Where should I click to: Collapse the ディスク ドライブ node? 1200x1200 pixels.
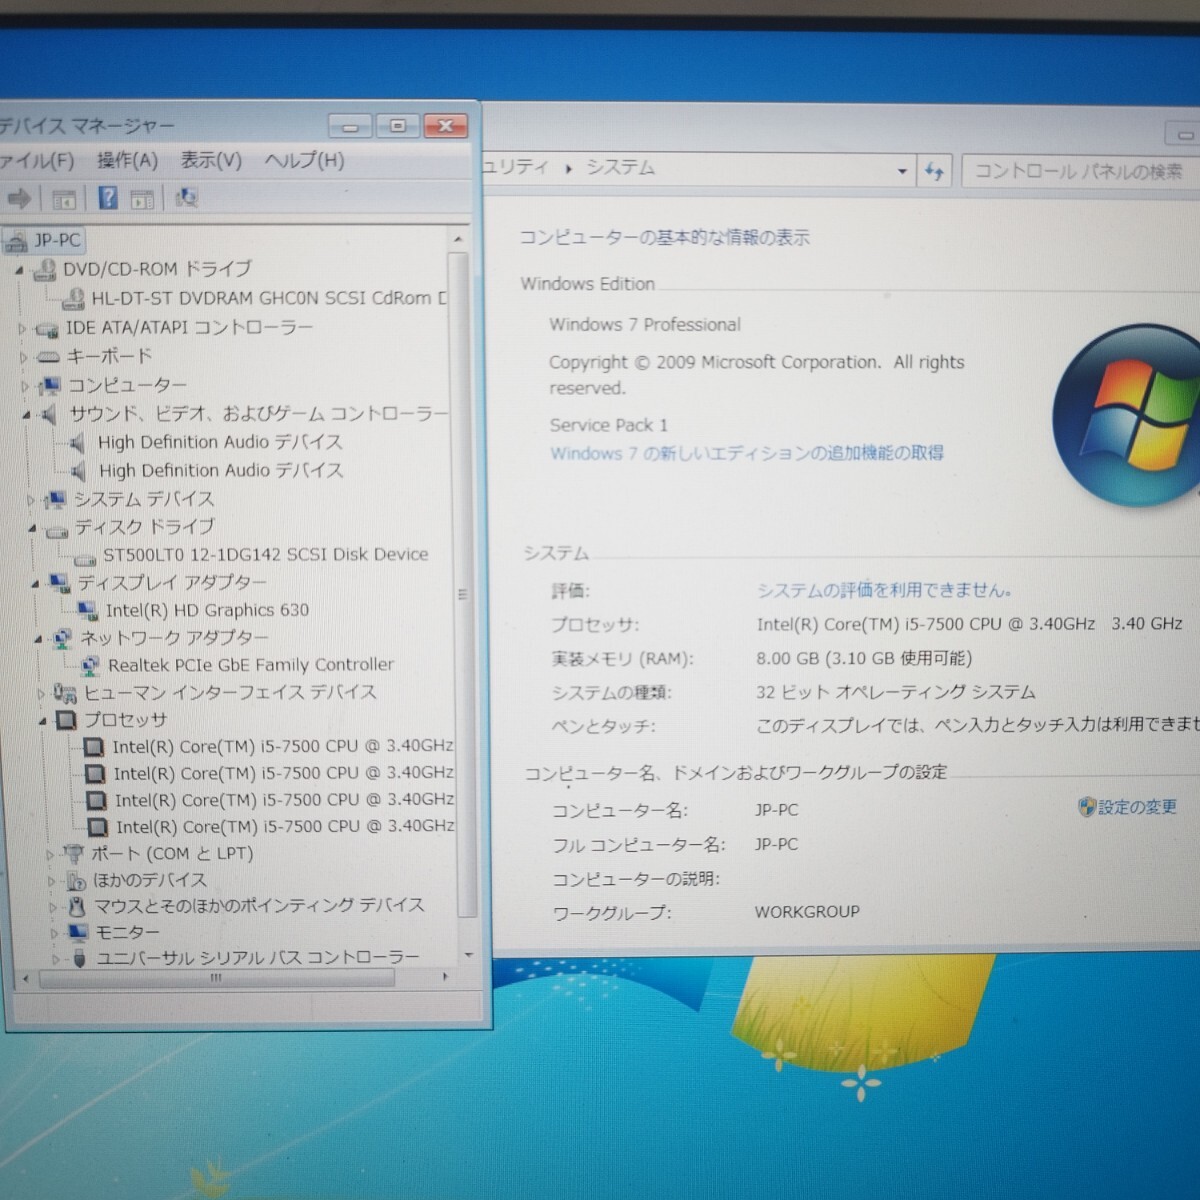point(32,528)
